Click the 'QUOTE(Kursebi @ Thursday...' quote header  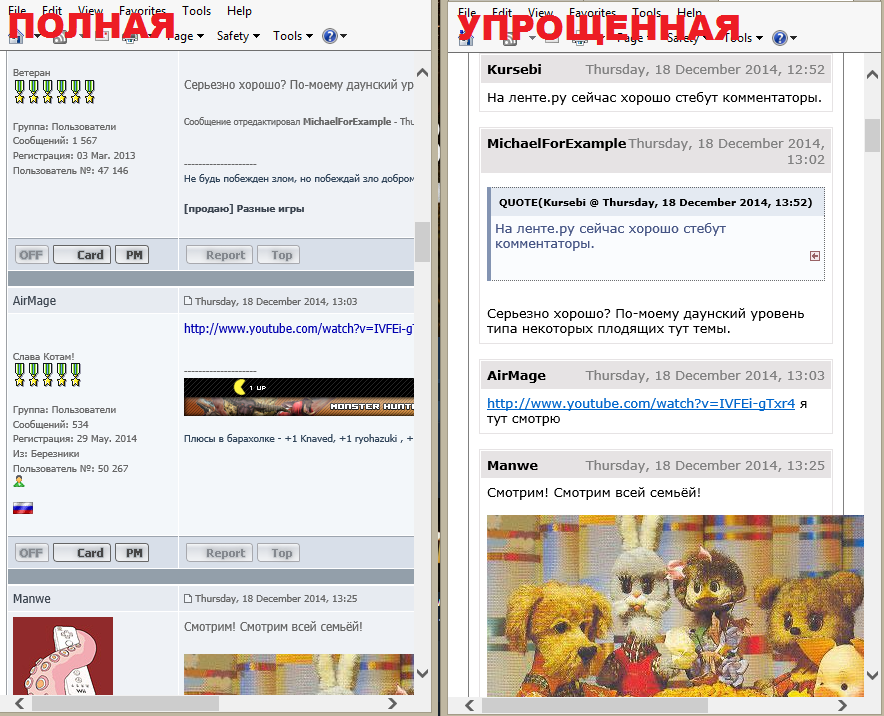(x=656, y=202)
